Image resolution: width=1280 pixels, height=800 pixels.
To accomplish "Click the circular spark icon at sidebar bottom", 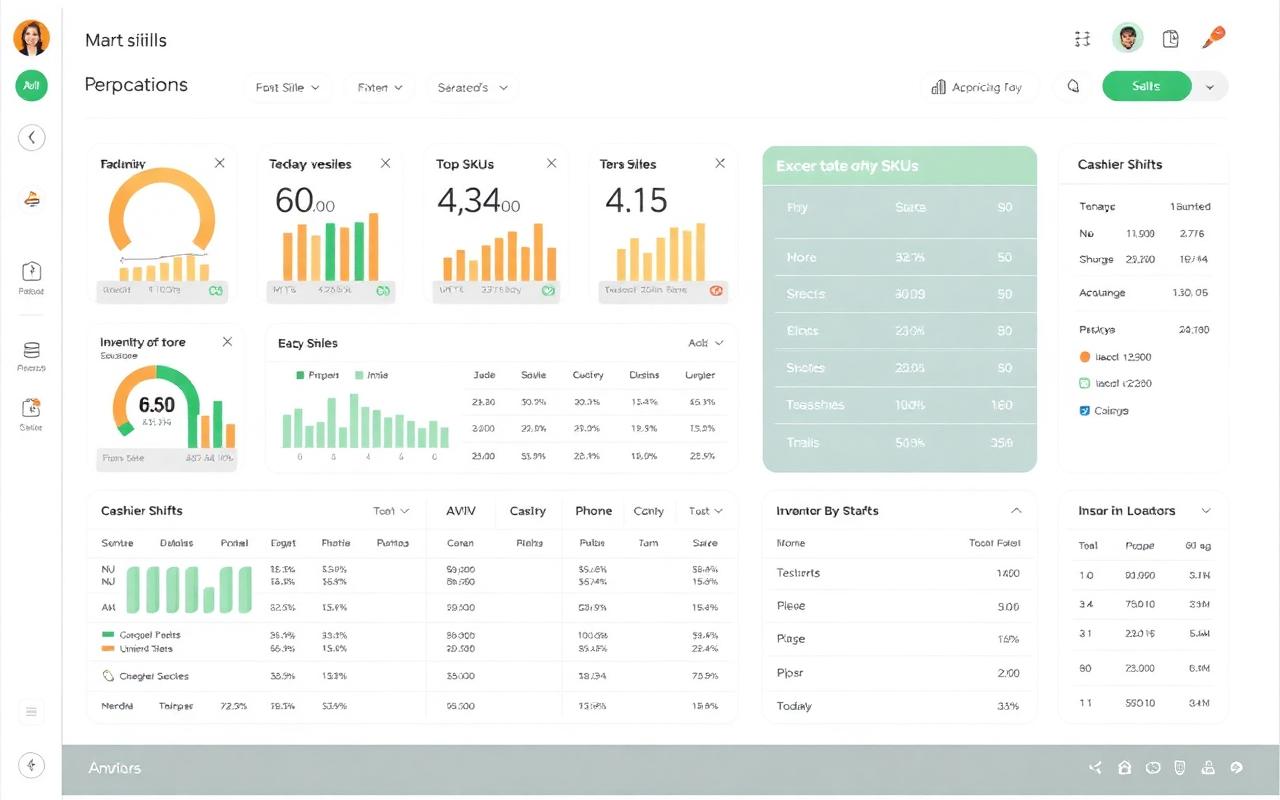I will [31, 766].
